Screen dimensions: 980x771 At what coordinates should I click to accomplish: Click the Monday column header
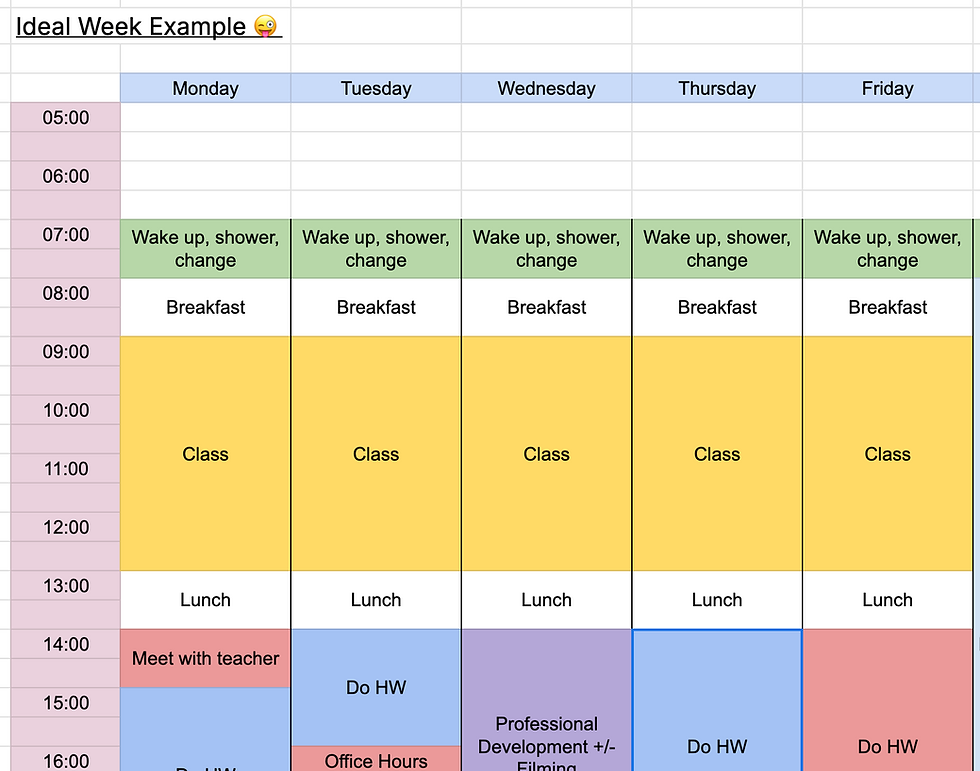(206, 88)
